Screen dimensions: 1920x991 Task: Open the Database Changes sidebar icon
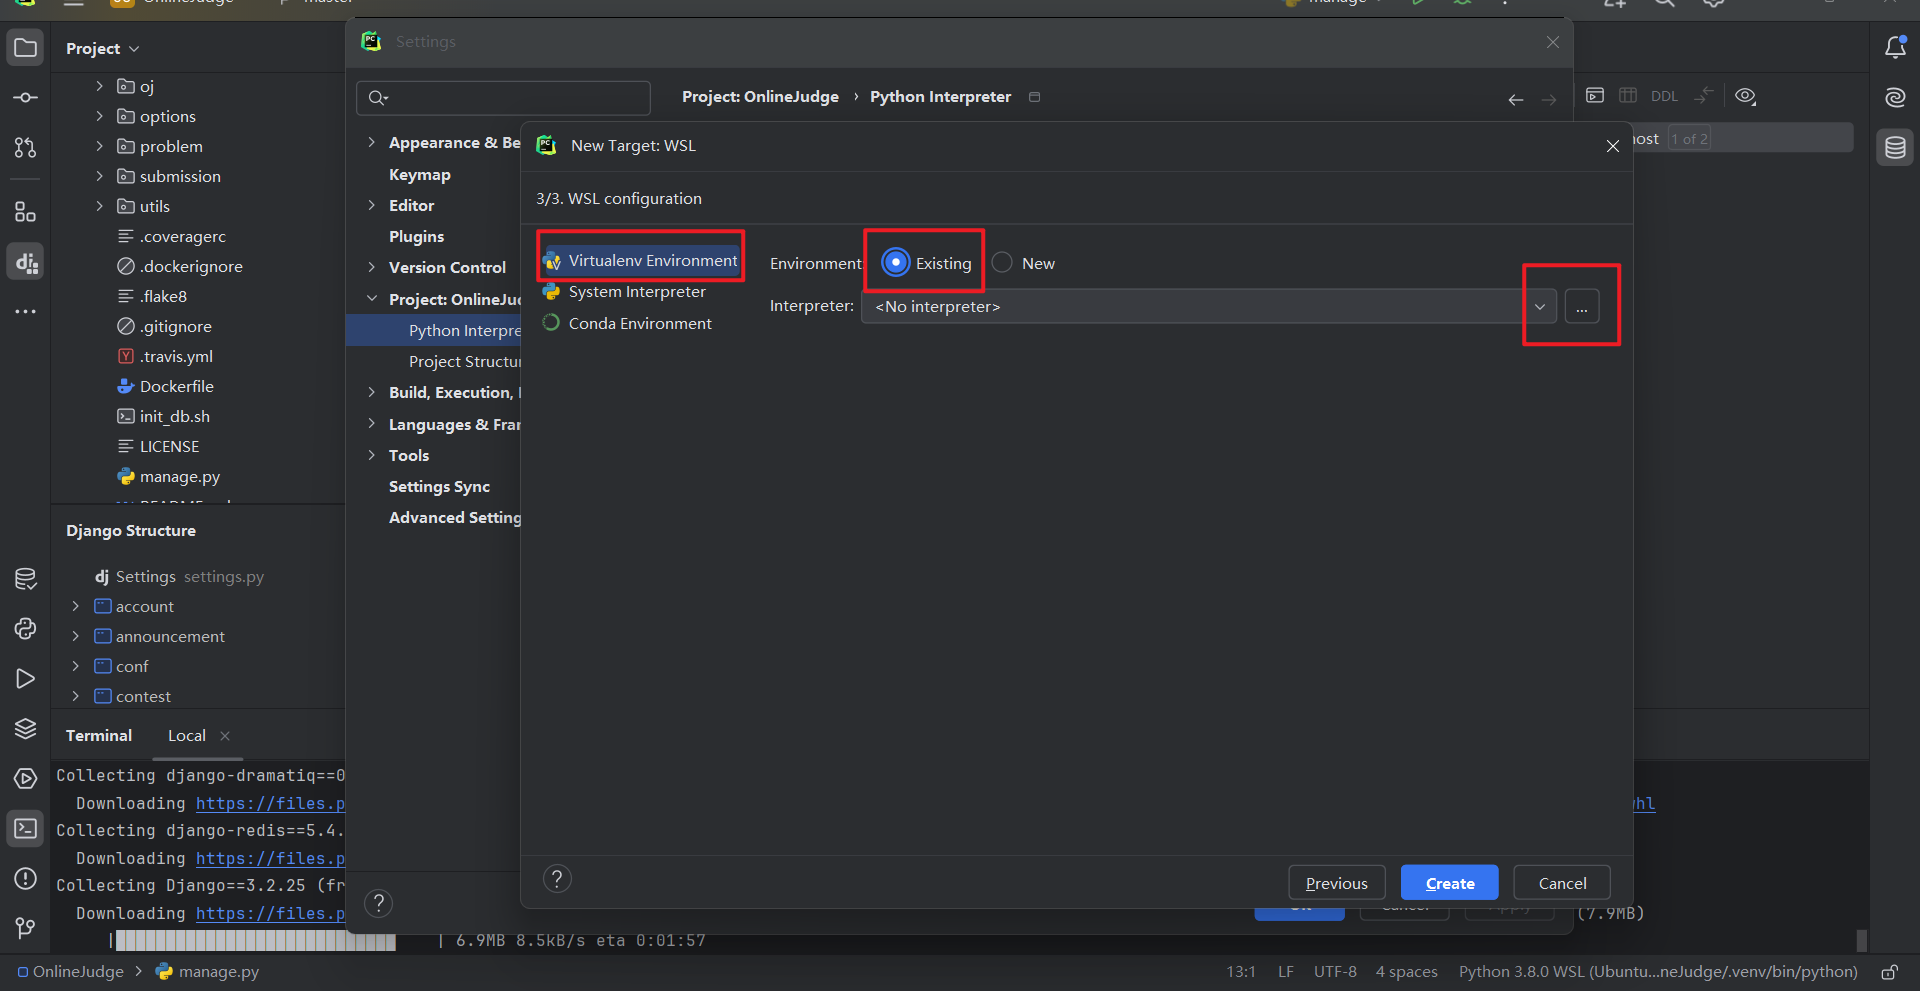click(x=26, y=579)
